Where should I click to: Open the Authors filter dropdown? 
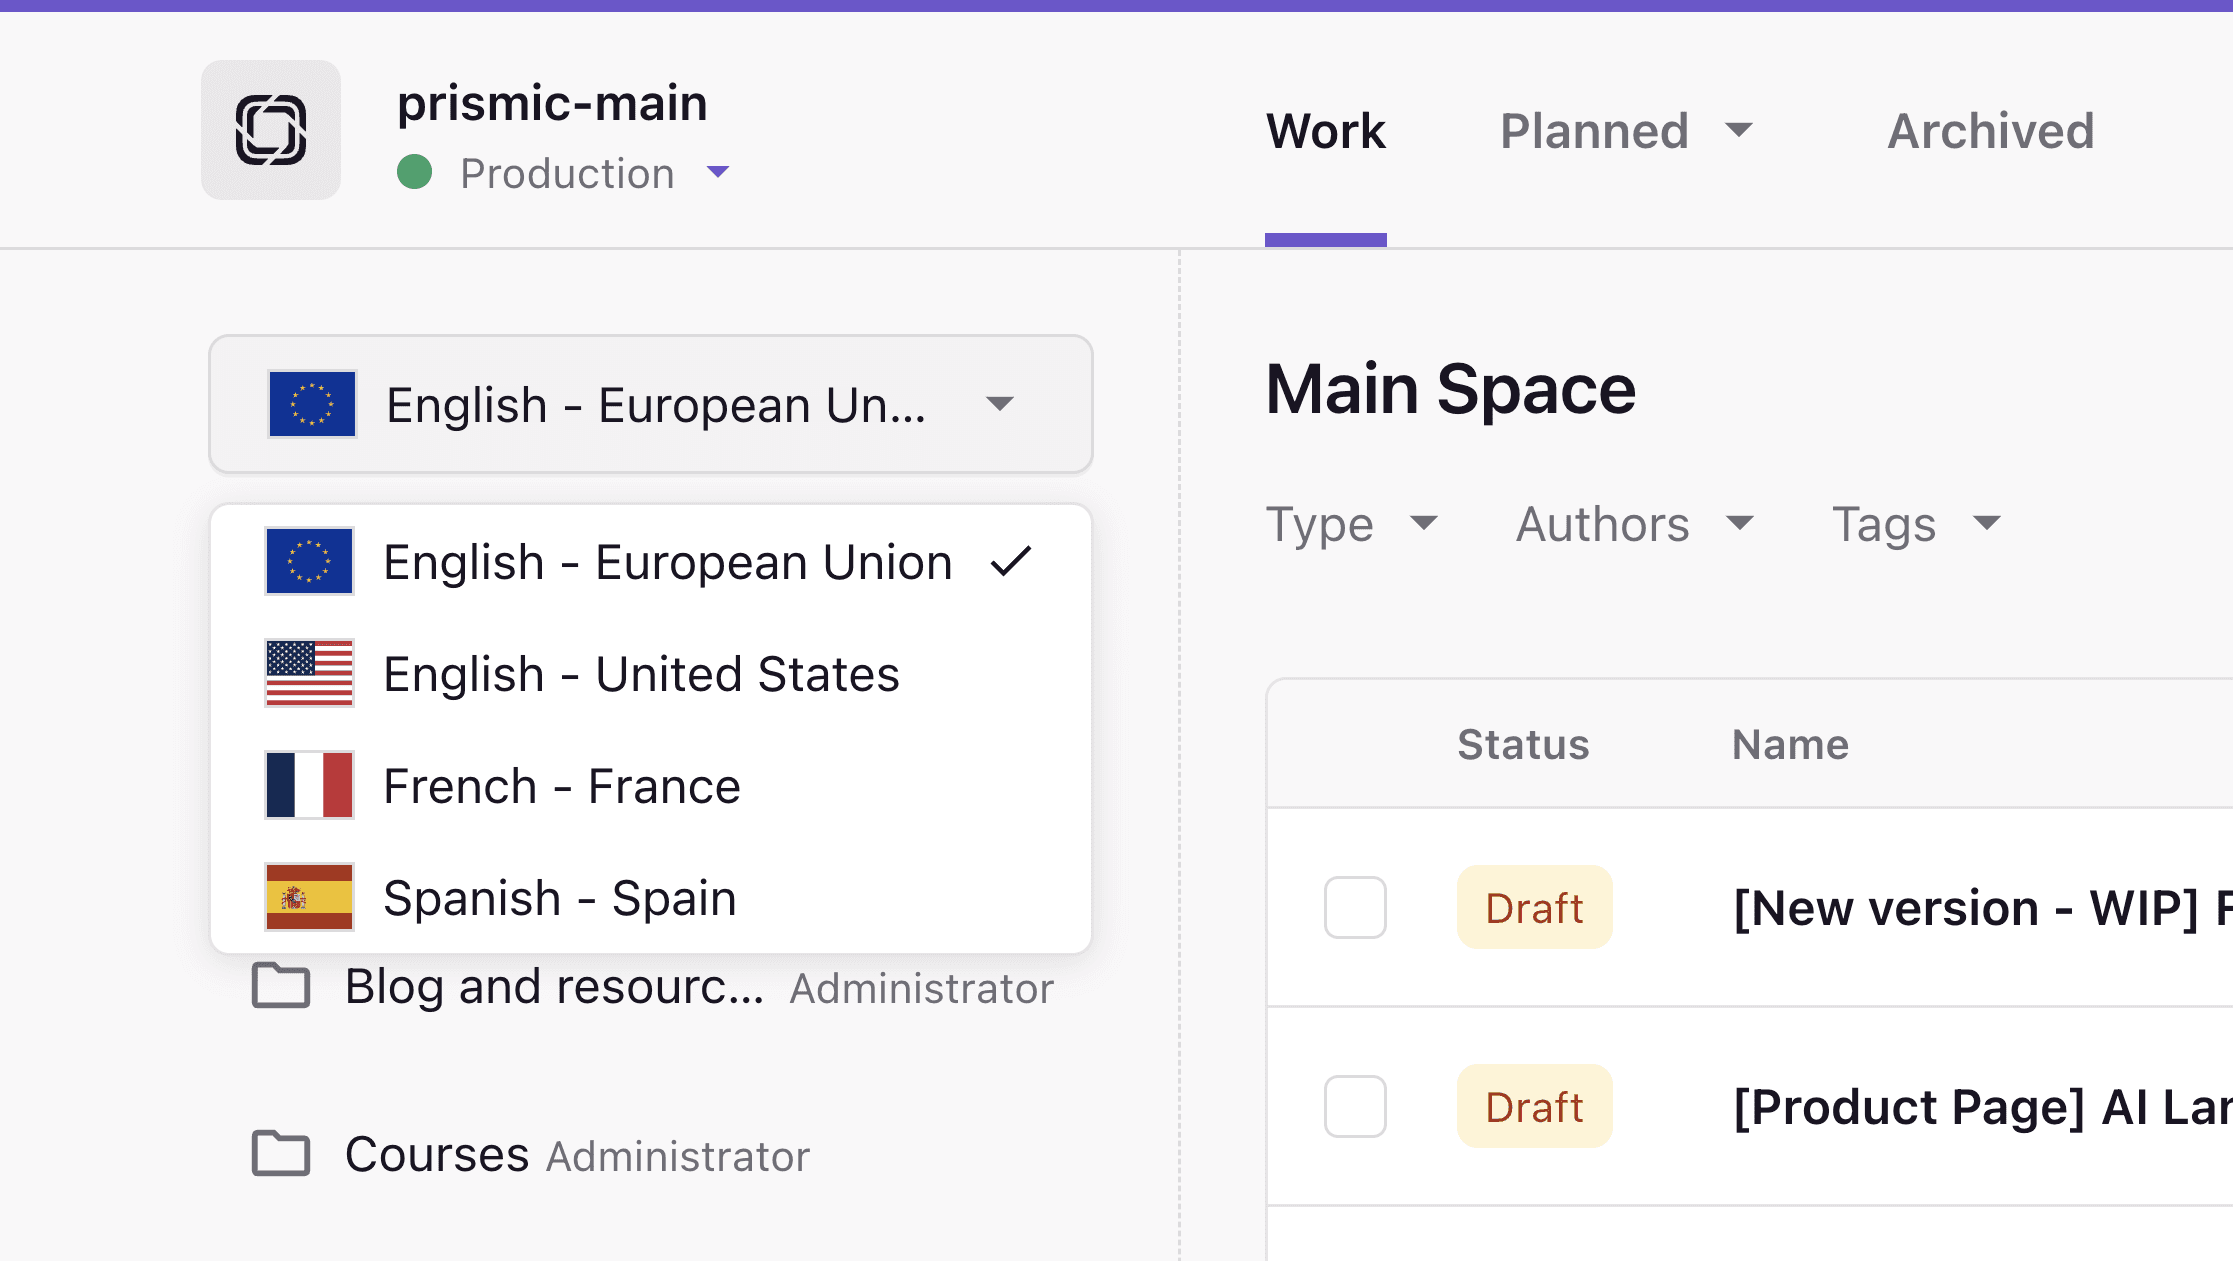point(1634,524)
